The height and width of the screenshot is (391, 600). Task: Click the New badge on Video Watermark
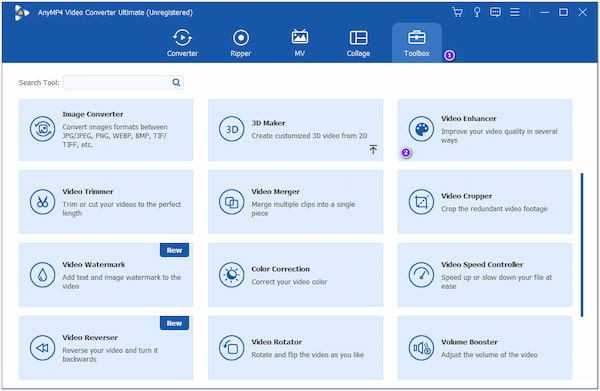[x=174, y=250]
